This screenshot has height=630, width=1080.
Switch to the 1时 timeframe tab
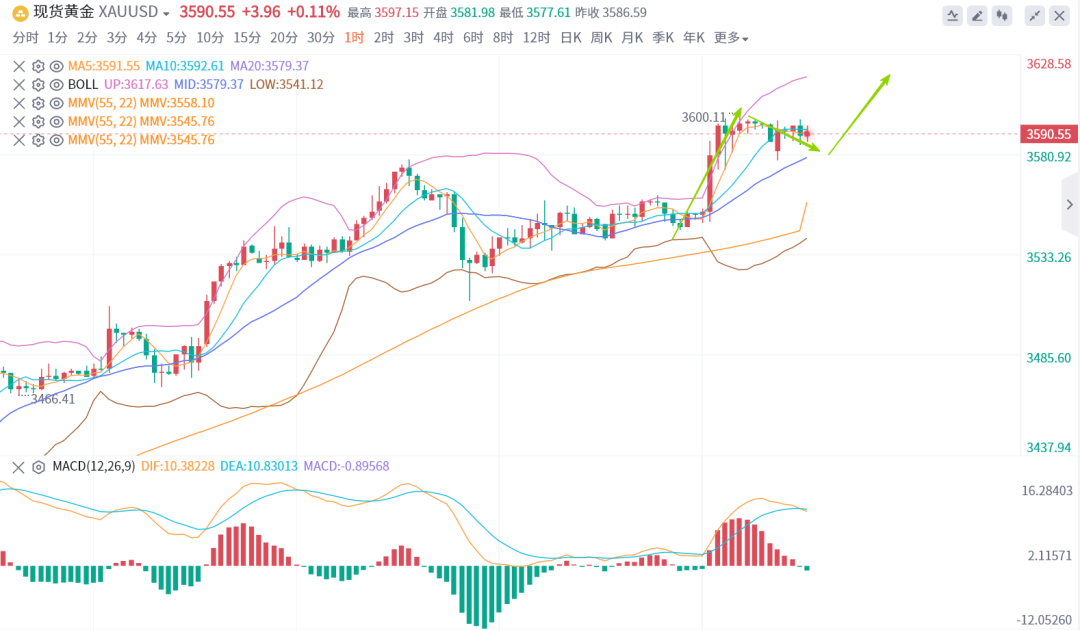coord(354,38)
